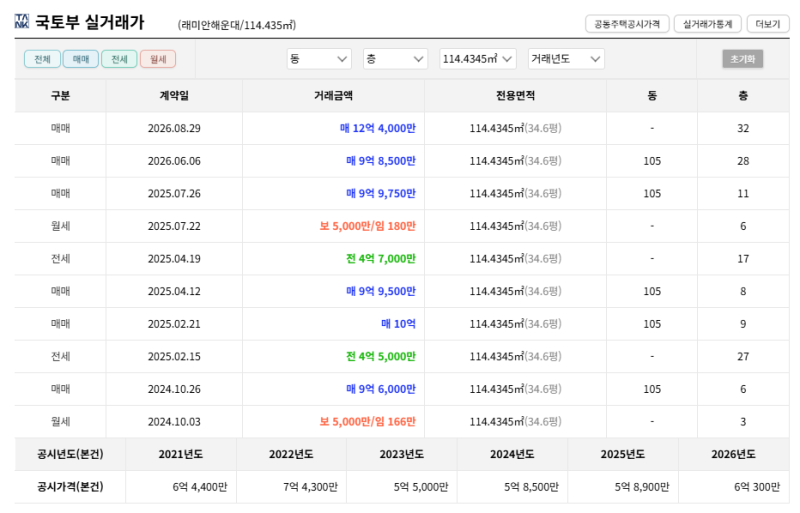Viewport: 800px width, 513px height.
Task: Click the 2022년도 header cell
Action: tap(291, 454)
